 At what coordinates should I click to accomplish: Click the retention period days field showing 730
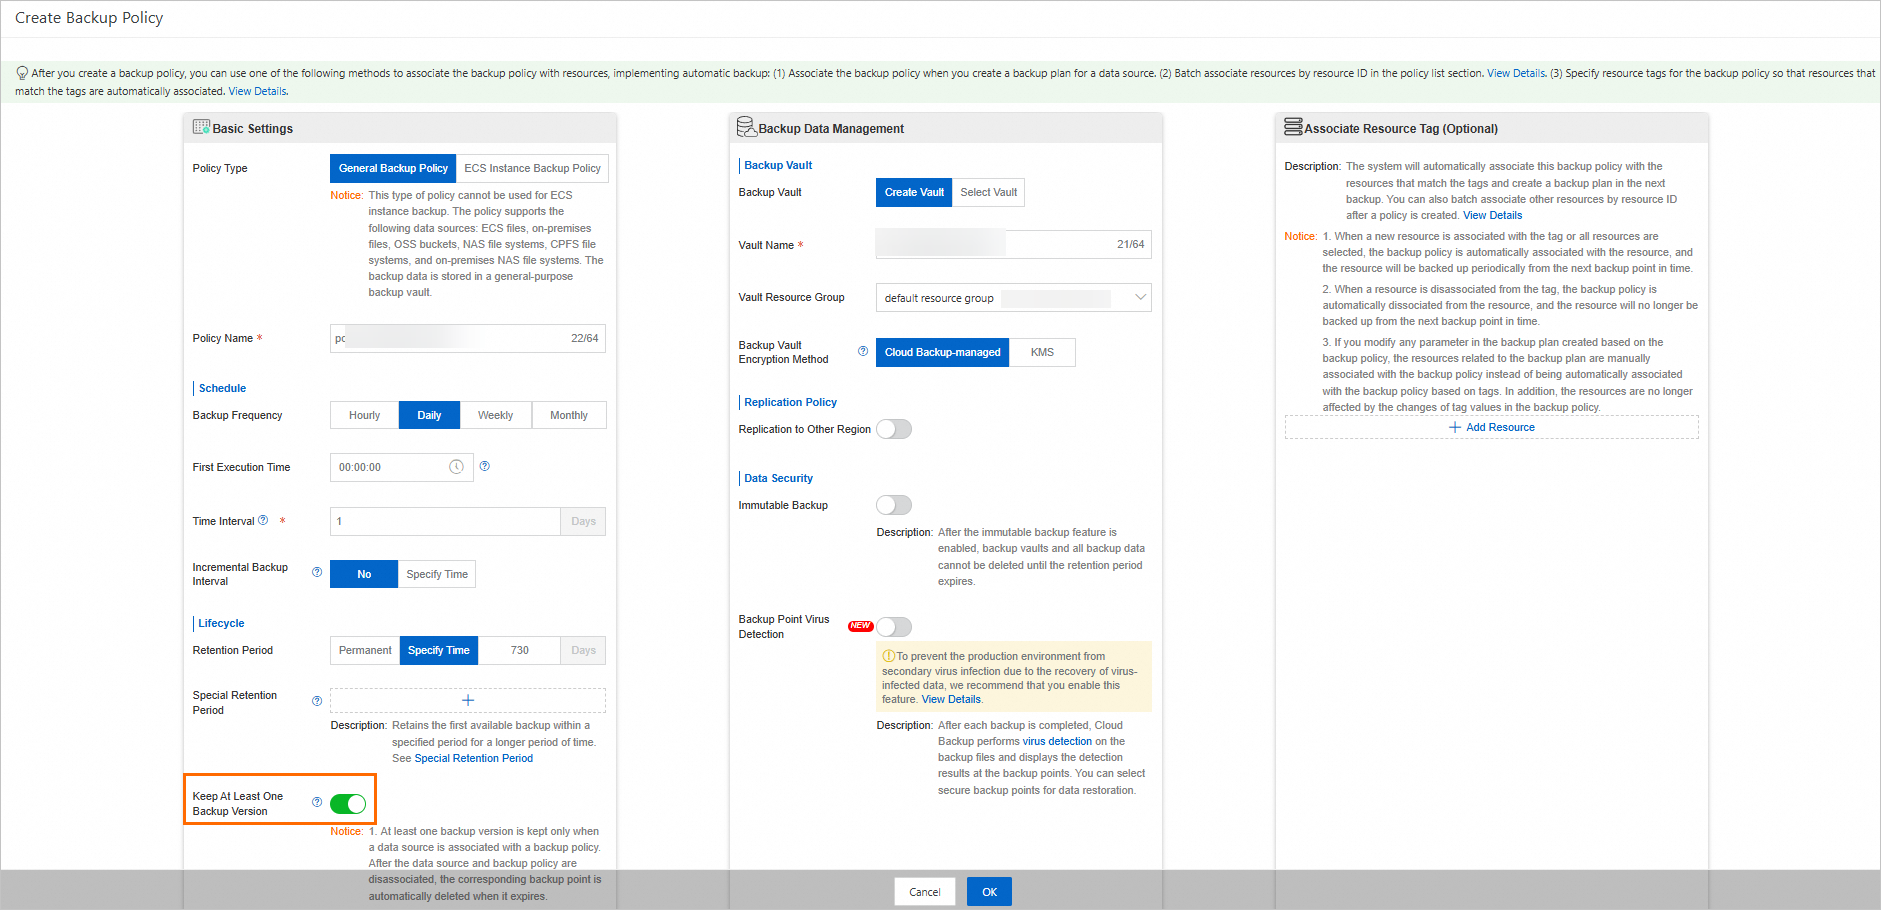pyautogui.click(x=519, y=650)
